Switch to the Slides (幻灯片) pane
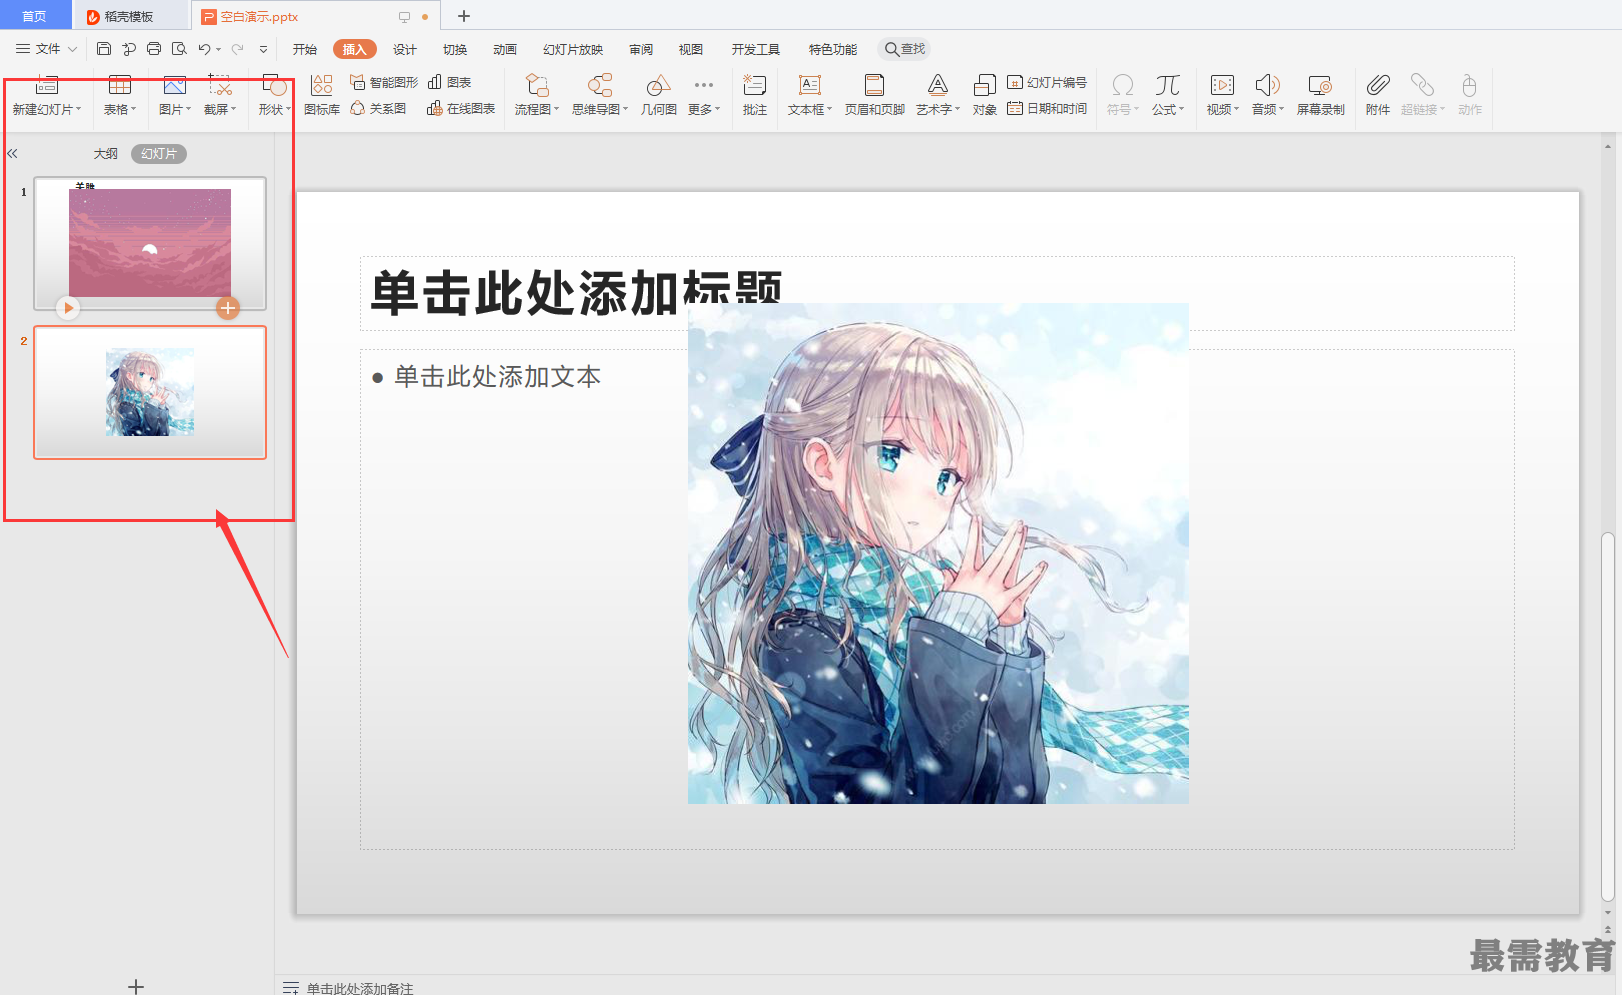Screen dimensions: 1622x995 [159, 154]
